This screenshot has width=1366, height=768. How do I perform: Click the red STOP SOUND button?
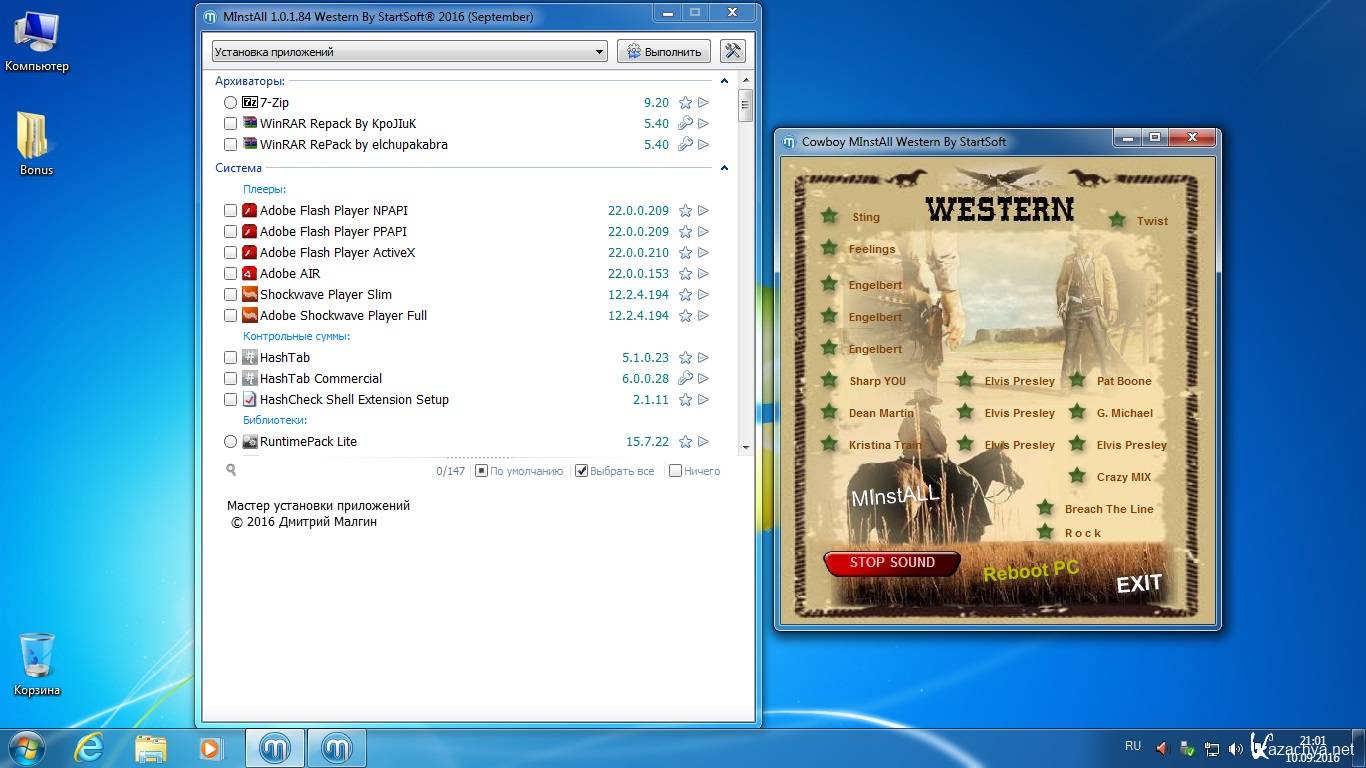(x=891, y=563)
